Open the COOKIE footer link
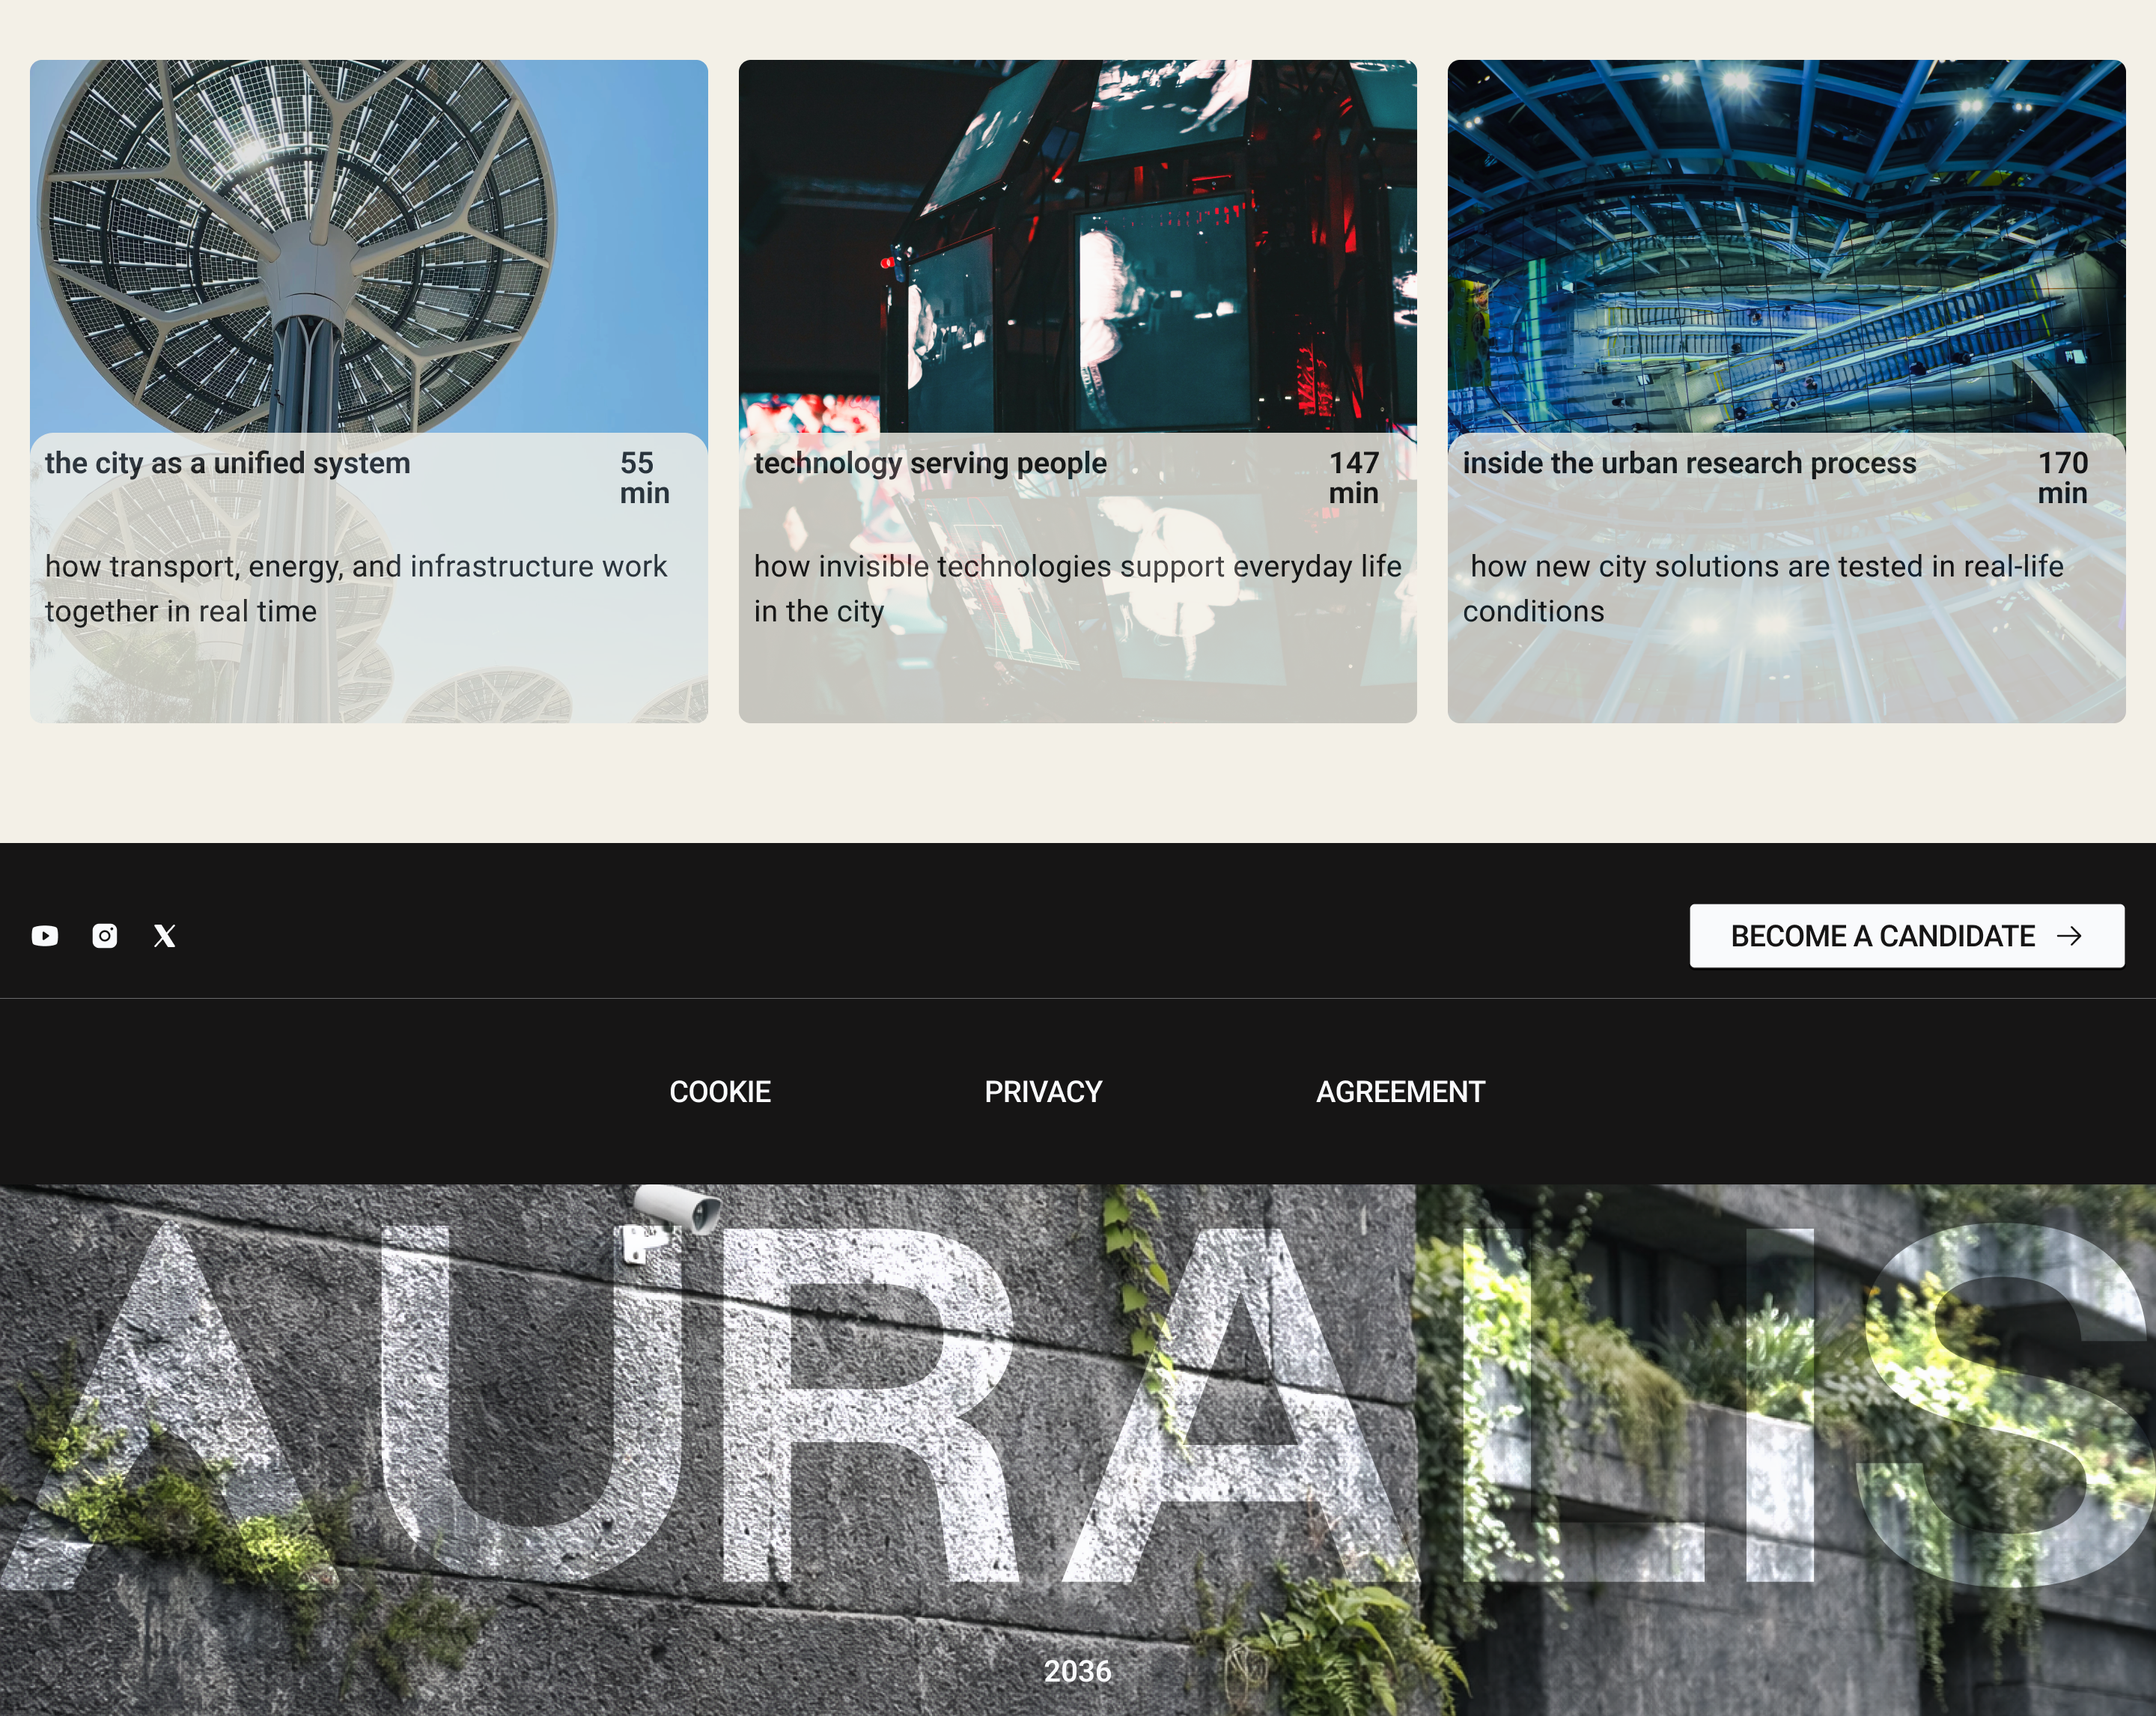The image size is (2156, 1716). pyautogui.click(x=720, y=1092)
